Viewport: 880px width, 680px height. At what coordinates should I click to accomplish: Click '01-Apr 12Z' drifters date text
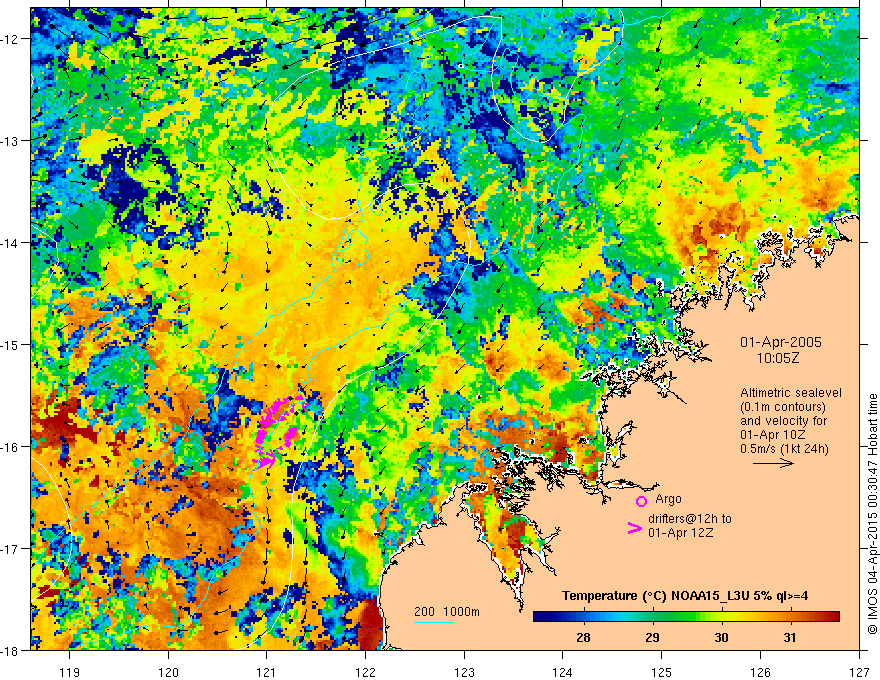[x=681, y=533]
